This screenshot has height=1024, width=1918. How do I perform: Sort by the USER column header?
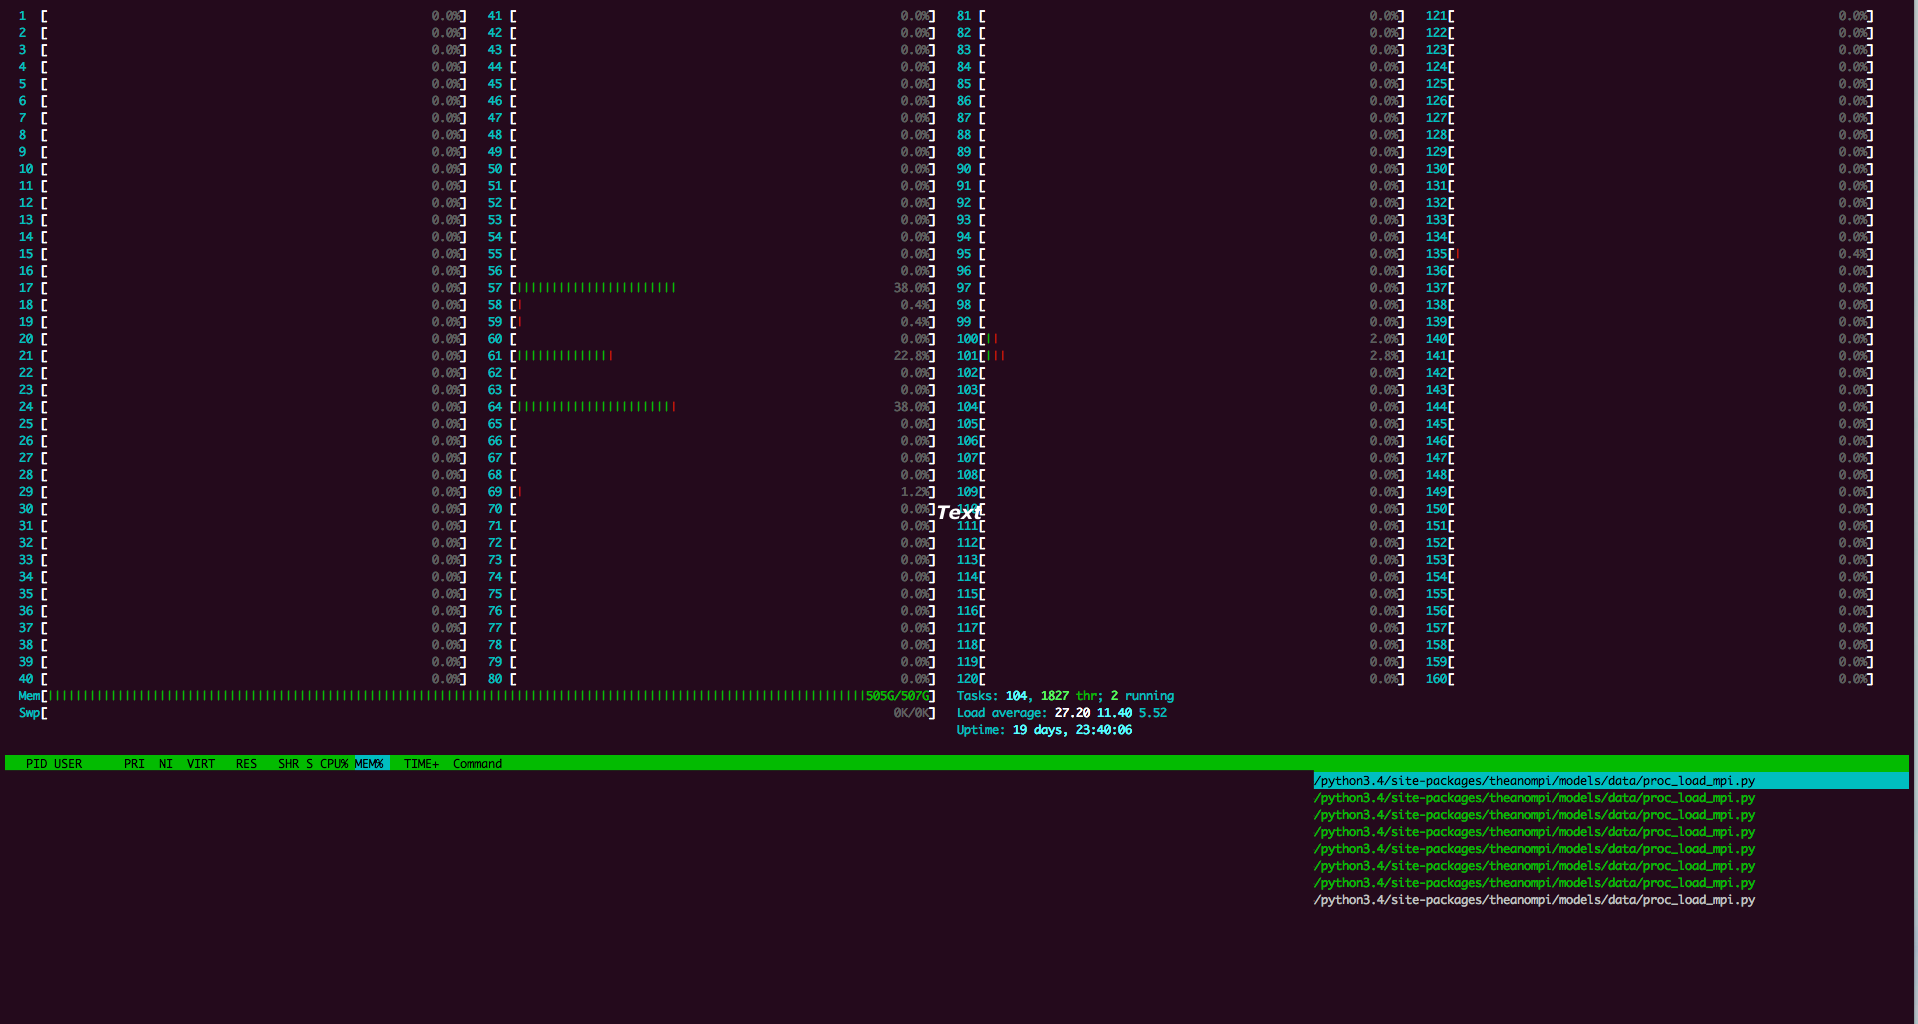[68, 763]
